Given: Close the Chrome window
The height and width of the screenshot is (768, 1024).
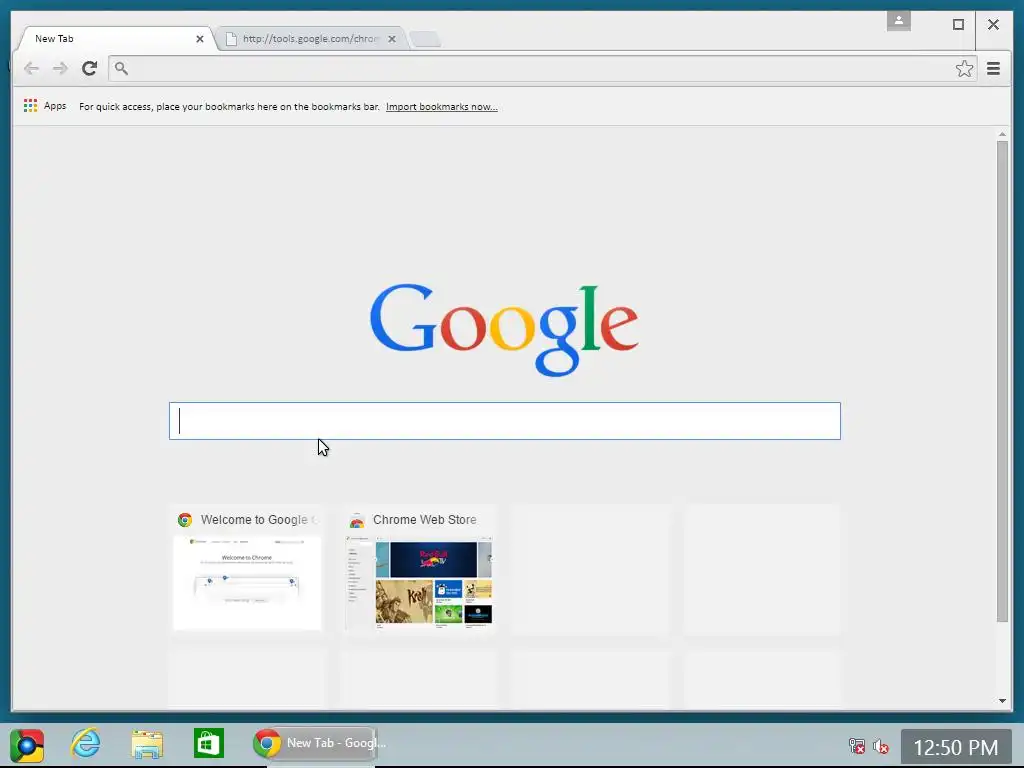Looking at the screenshot, I should point(993,25).
